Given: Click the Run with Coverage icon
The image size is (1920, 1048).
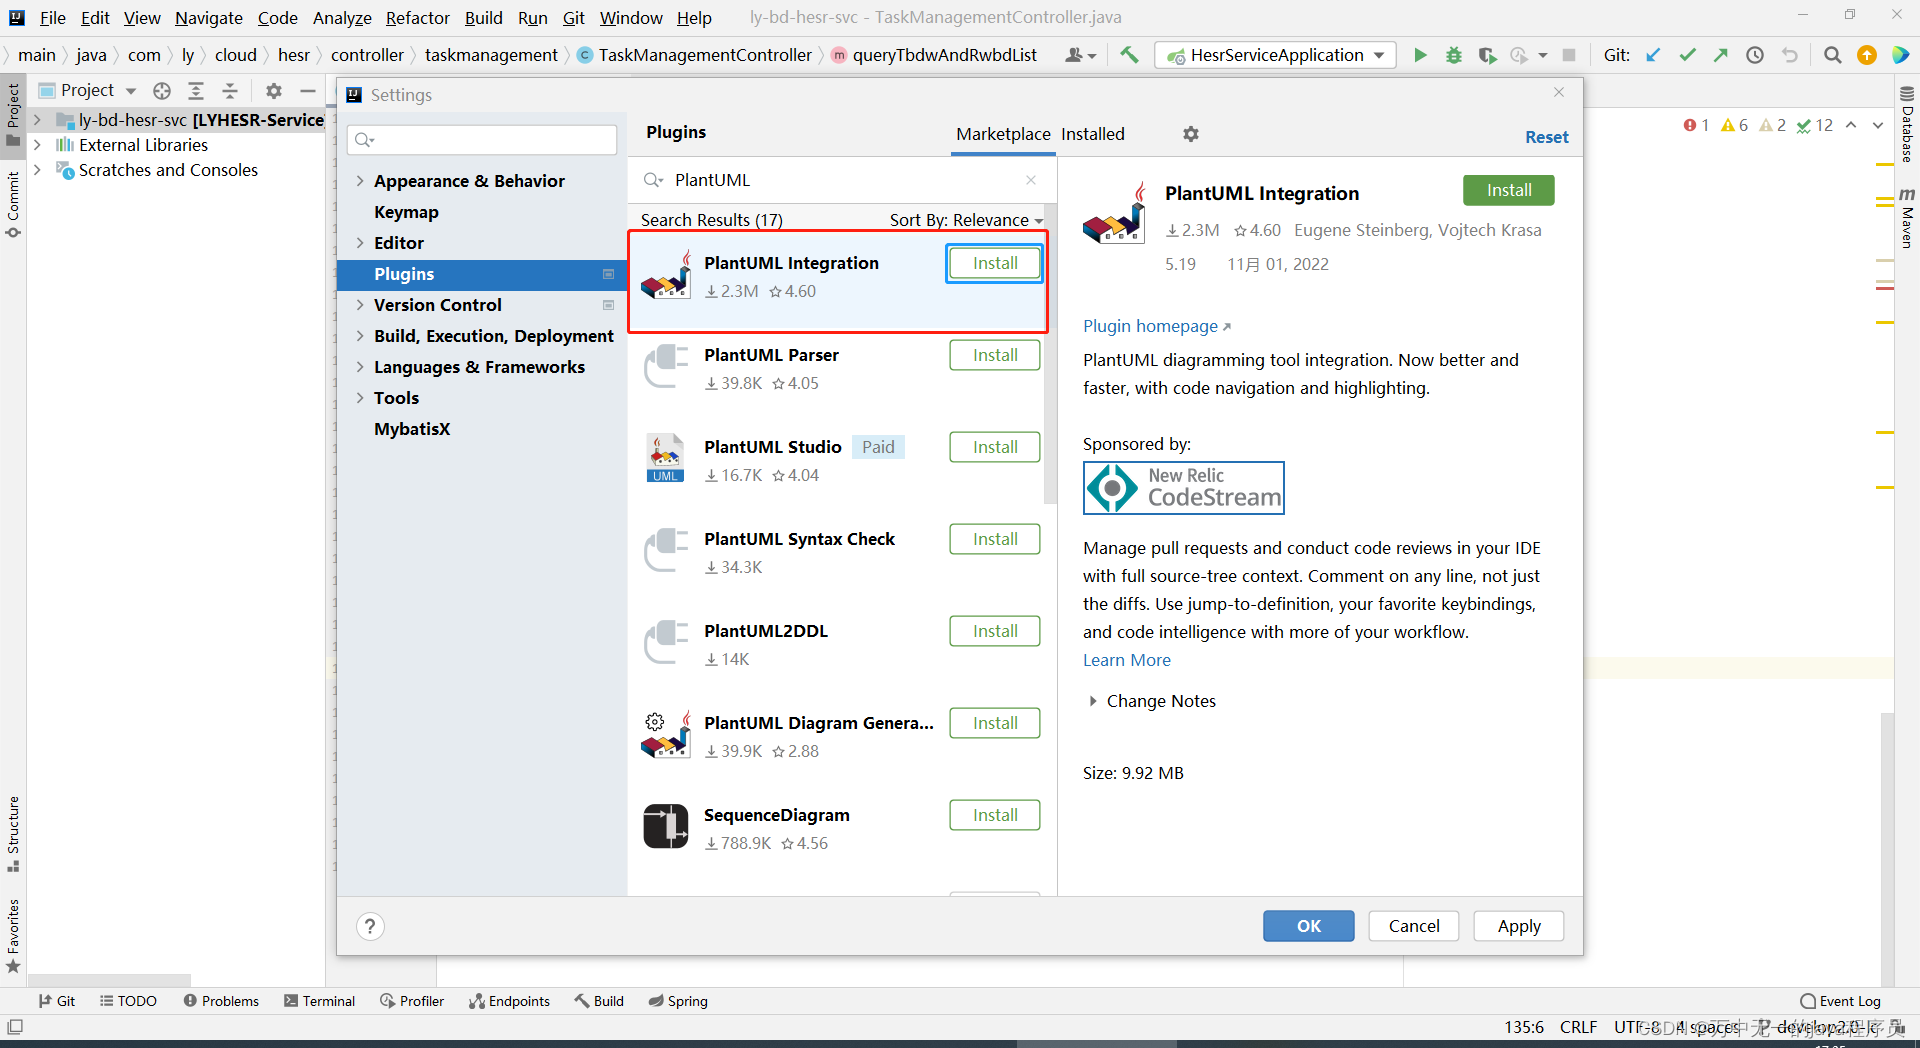Looking at the screenshot, I should pyautogui.click(x=1487, y=55).
